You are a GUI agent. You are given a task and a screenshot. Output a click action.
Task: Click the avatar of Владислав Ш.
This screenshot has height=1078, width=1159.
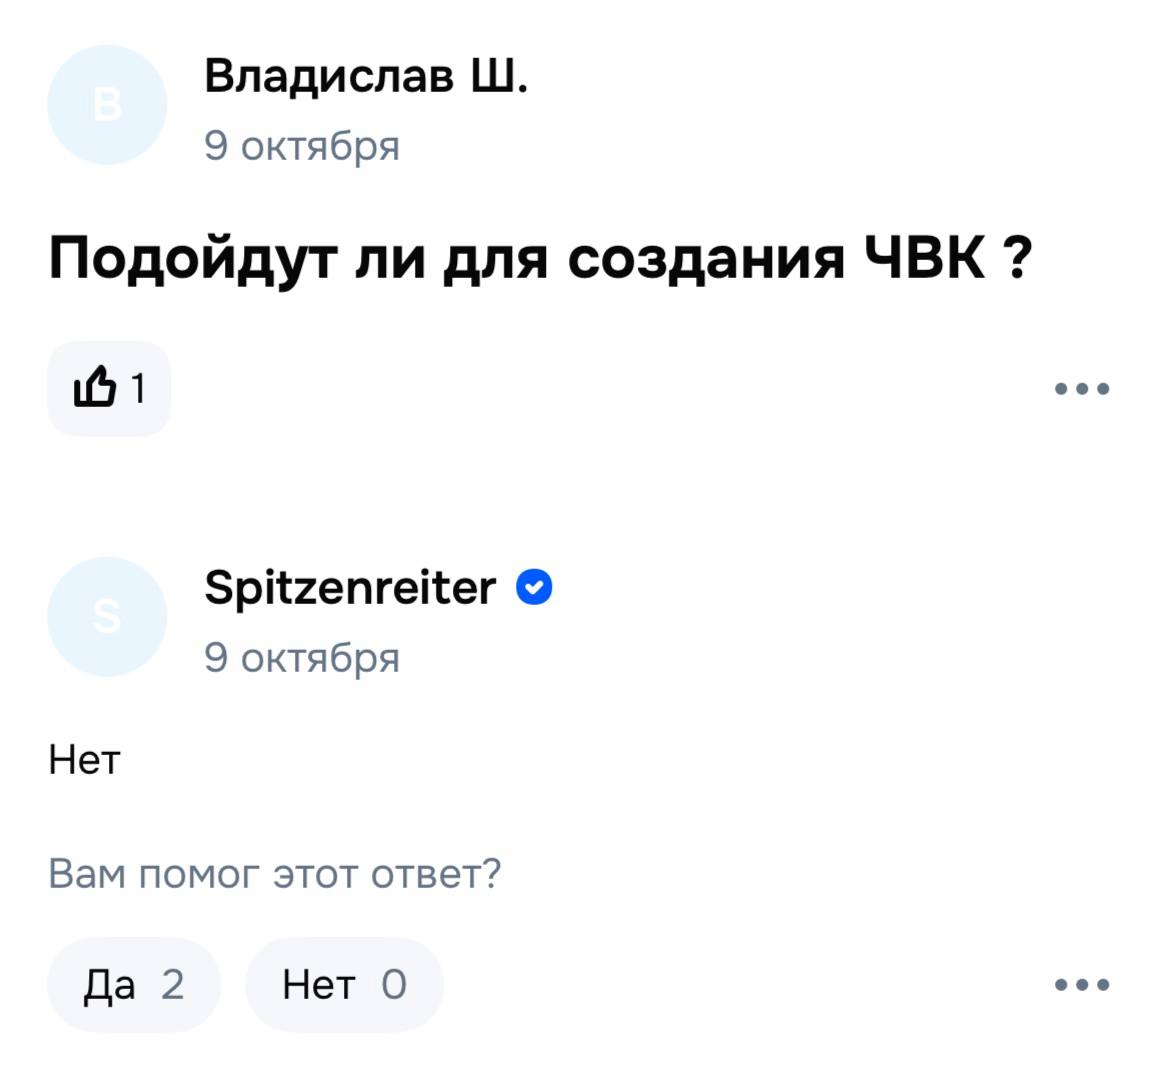point(105,105)
